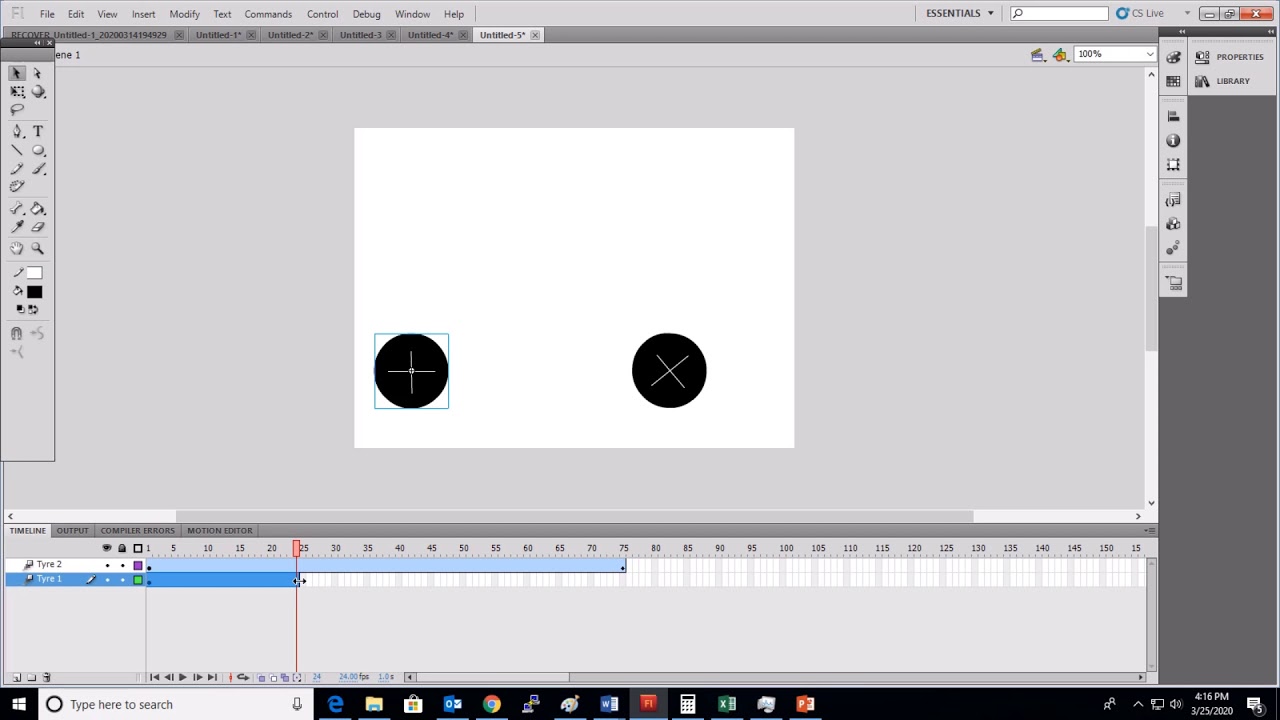Select the Free Transform tool
Image resolution: width=1280 pixels, height=720 pixels.
(17, 91)
